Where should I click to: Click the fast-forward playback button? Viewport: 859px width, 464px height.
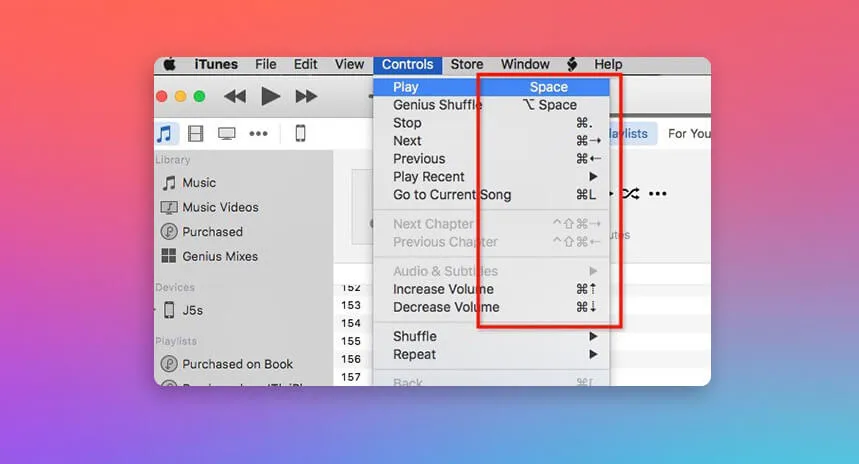click(306, 97)
